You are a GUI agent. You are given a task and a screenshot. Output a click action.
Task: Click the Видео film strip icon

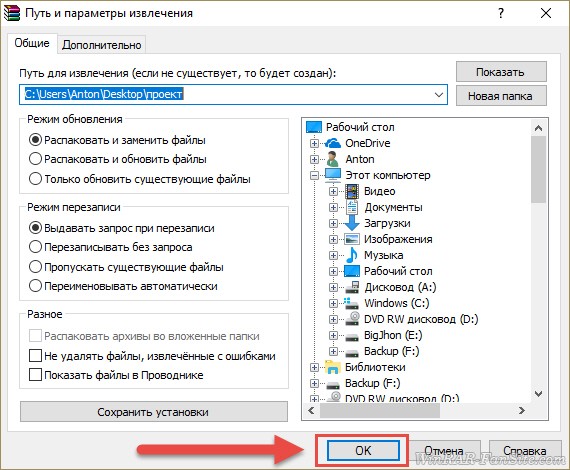point(352,191)
